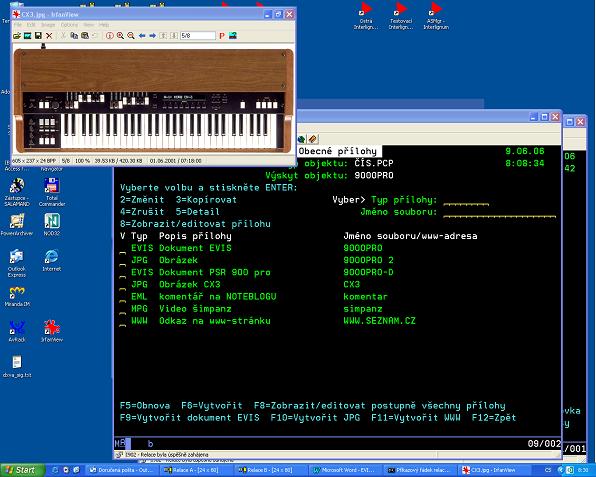Click the text file icon on the desktop

[17, 366]
